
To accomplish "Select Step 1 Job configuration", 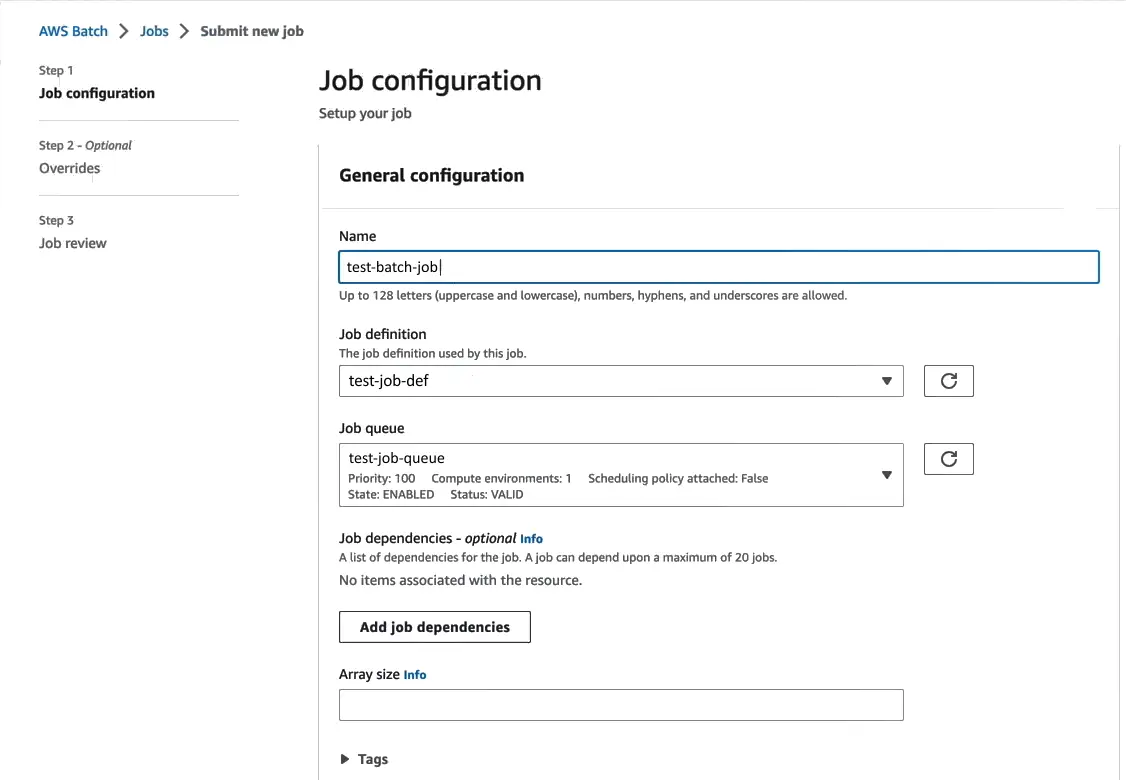I will 97,93.
